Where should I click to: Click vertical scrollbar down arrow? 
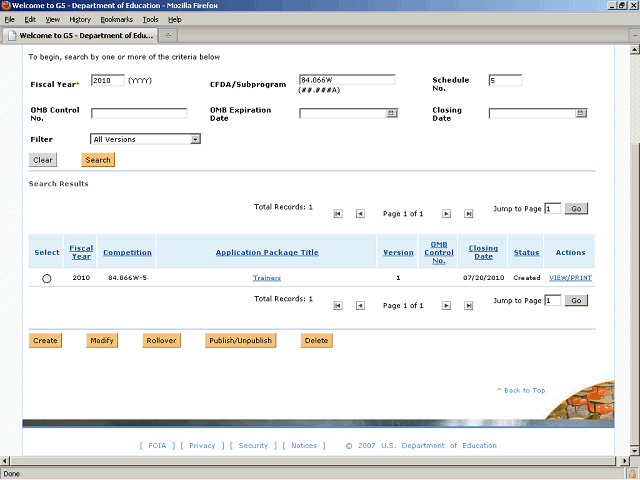[x=635, y=451]
